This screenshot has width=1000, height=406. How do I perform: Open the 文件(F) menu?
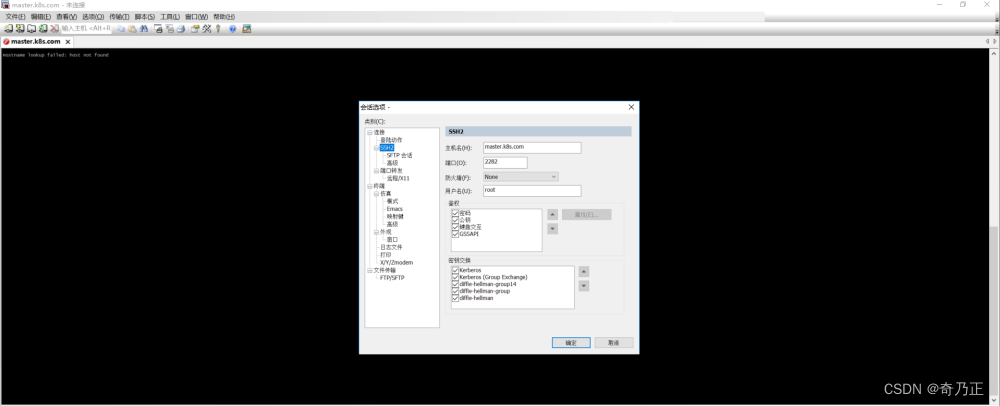[15, 17]
